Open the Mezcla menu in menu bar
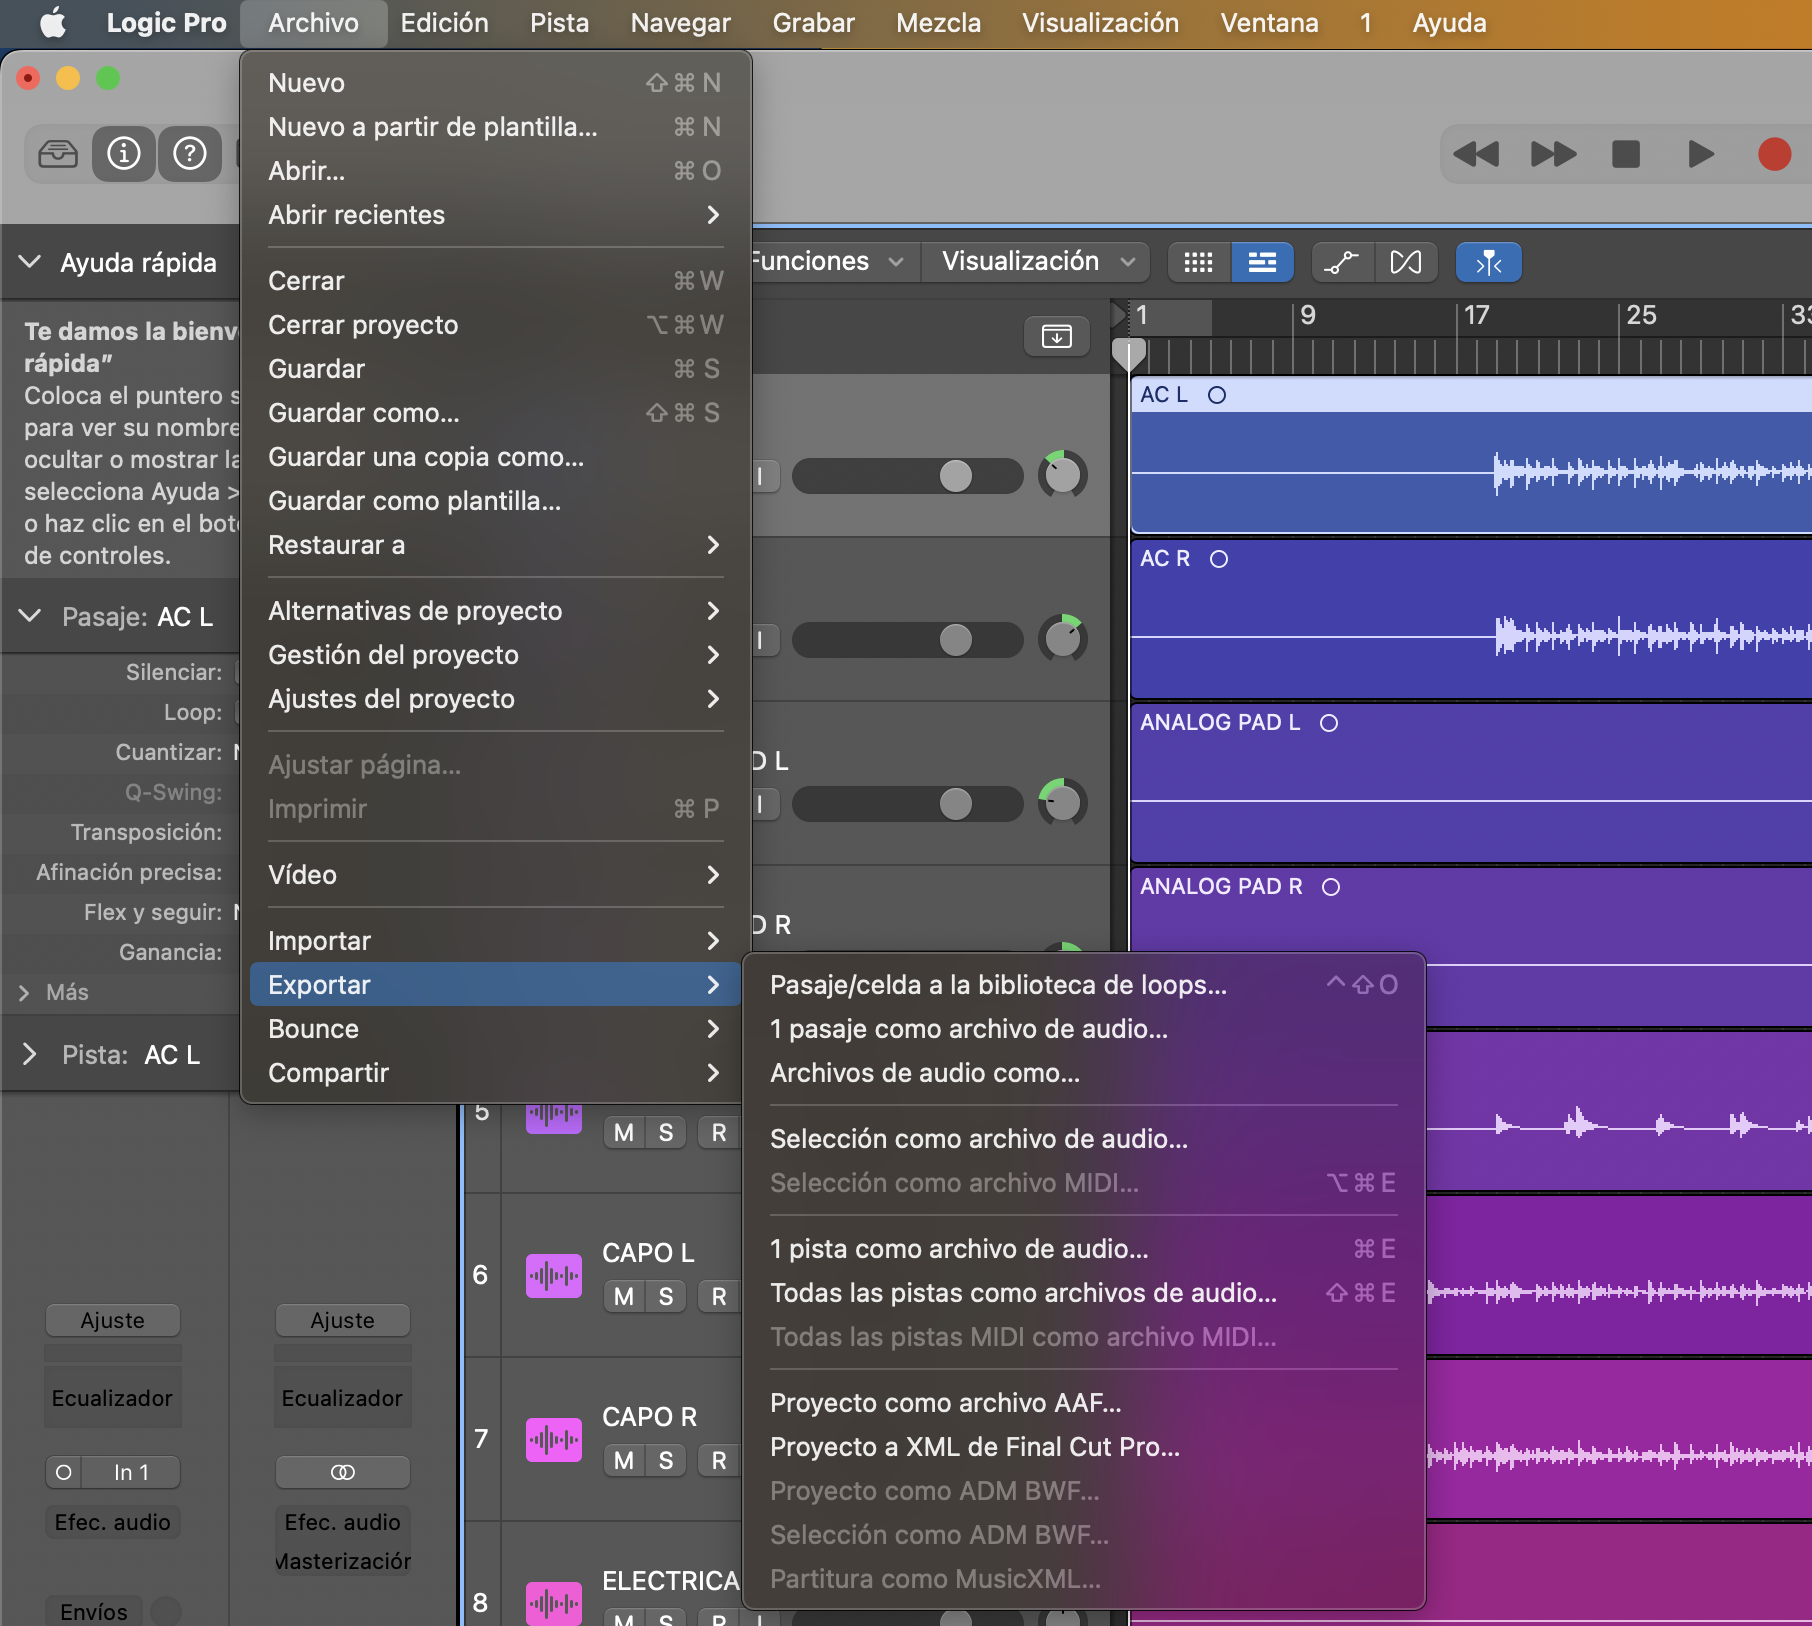1812x1626 pixels. 938,23
